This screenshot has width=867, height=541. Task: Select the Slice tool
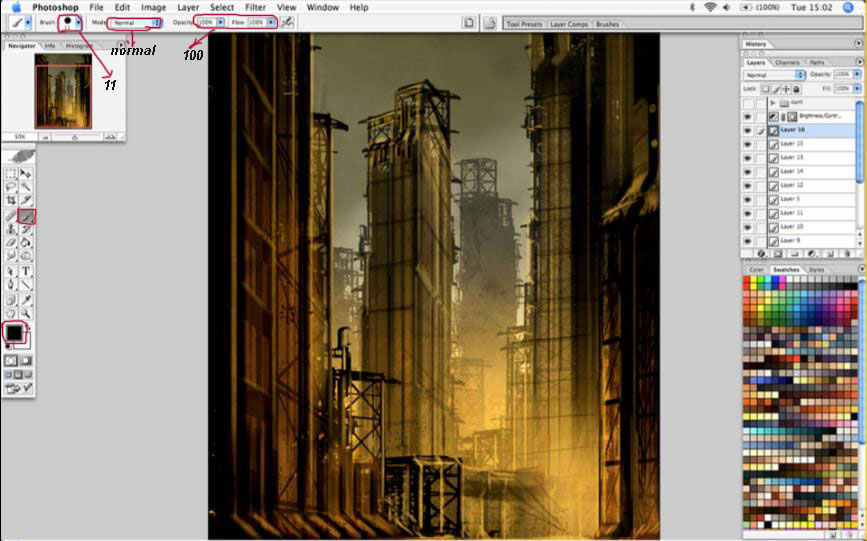(x=25, y=200)
